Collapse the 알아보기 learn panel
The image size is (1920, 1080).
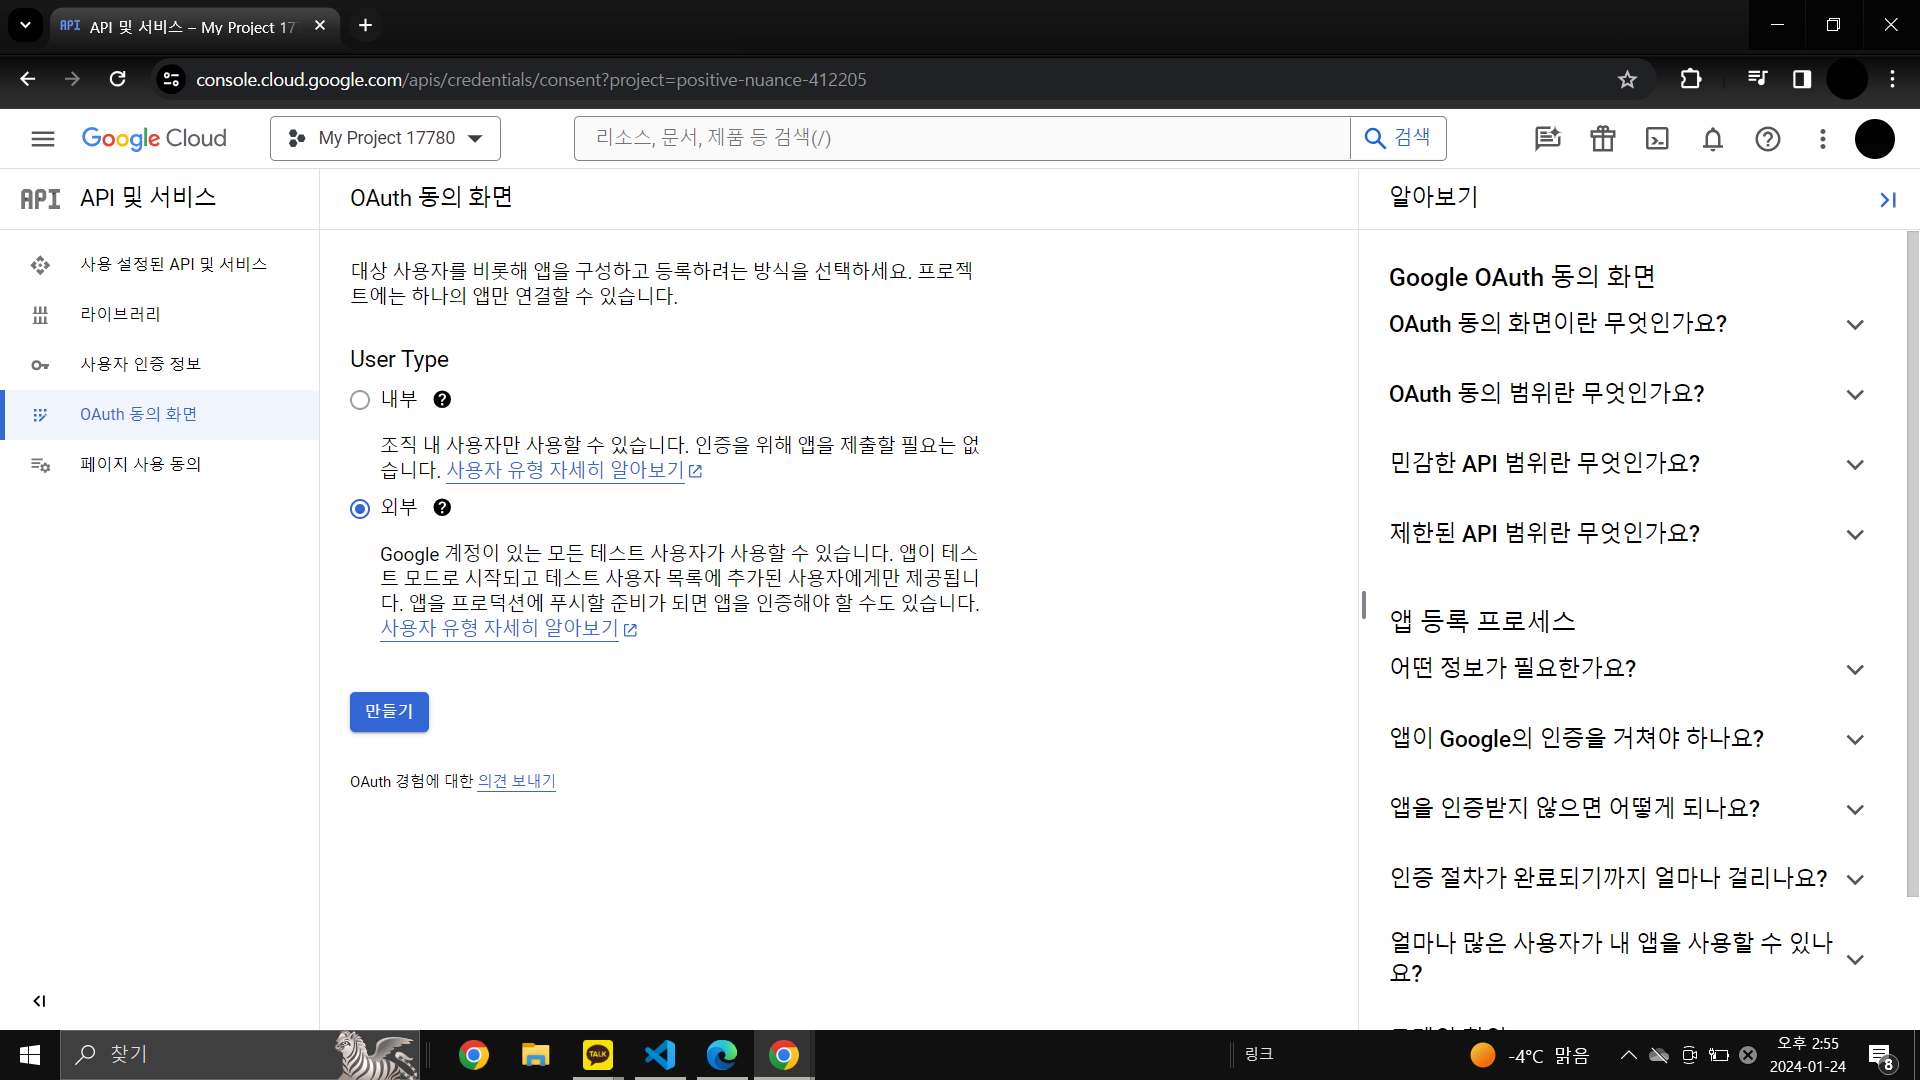click(x=1887, y=200)
